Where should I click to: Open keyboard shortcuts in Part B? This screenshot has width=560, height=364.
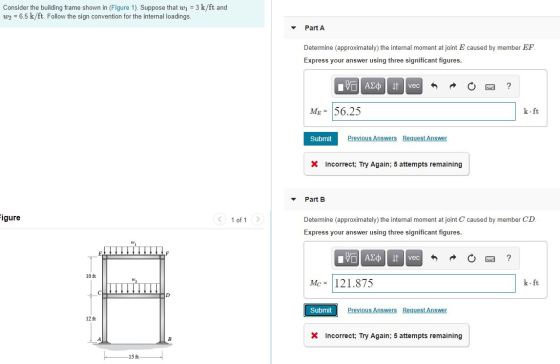coord(490,259)
